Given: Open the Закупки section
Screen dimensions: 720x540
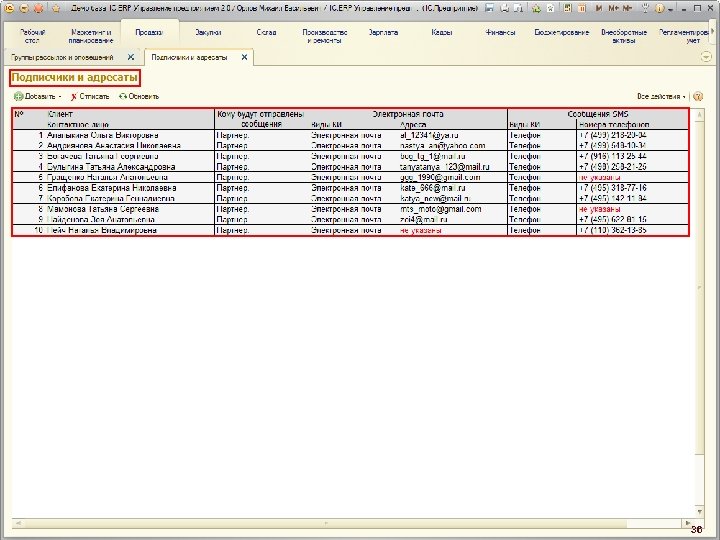Looking at the screenshot, I should coord(208,33).
